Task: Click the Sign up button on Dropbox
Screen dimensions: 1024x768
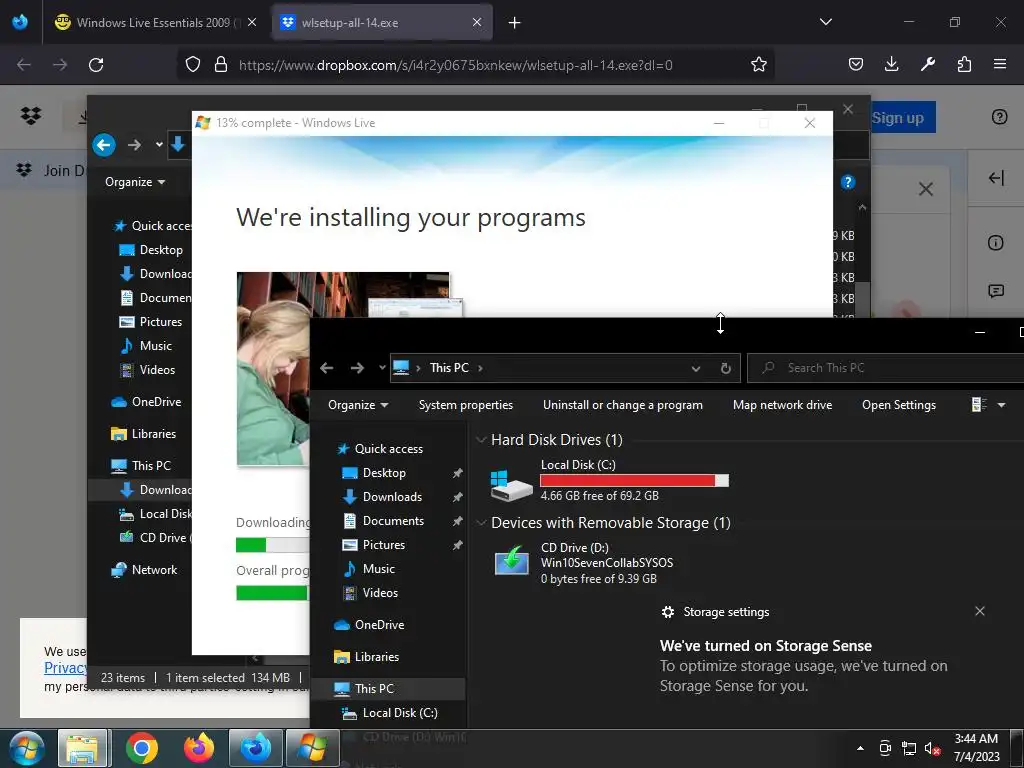Action: point(903,118)
